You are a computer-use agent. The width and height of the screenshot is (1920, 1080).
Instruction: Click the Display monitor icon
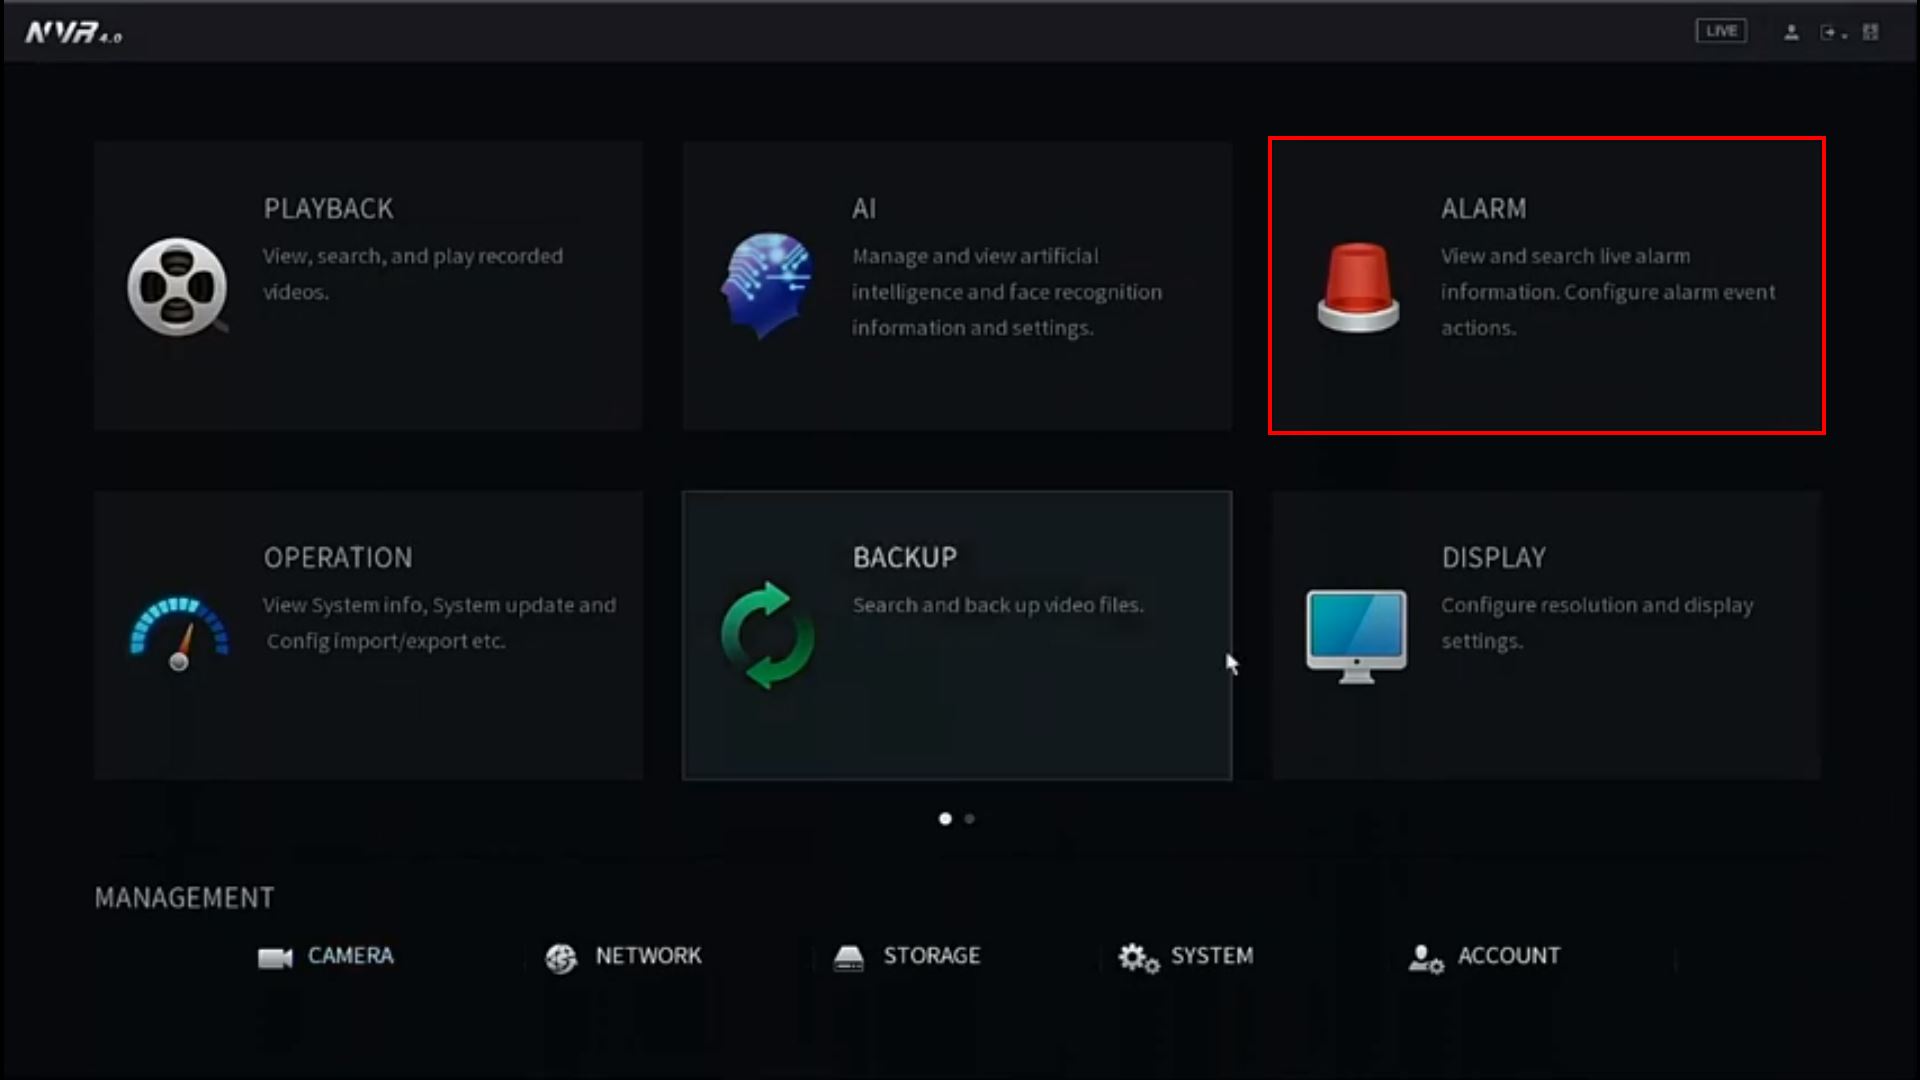point(1356,635)
